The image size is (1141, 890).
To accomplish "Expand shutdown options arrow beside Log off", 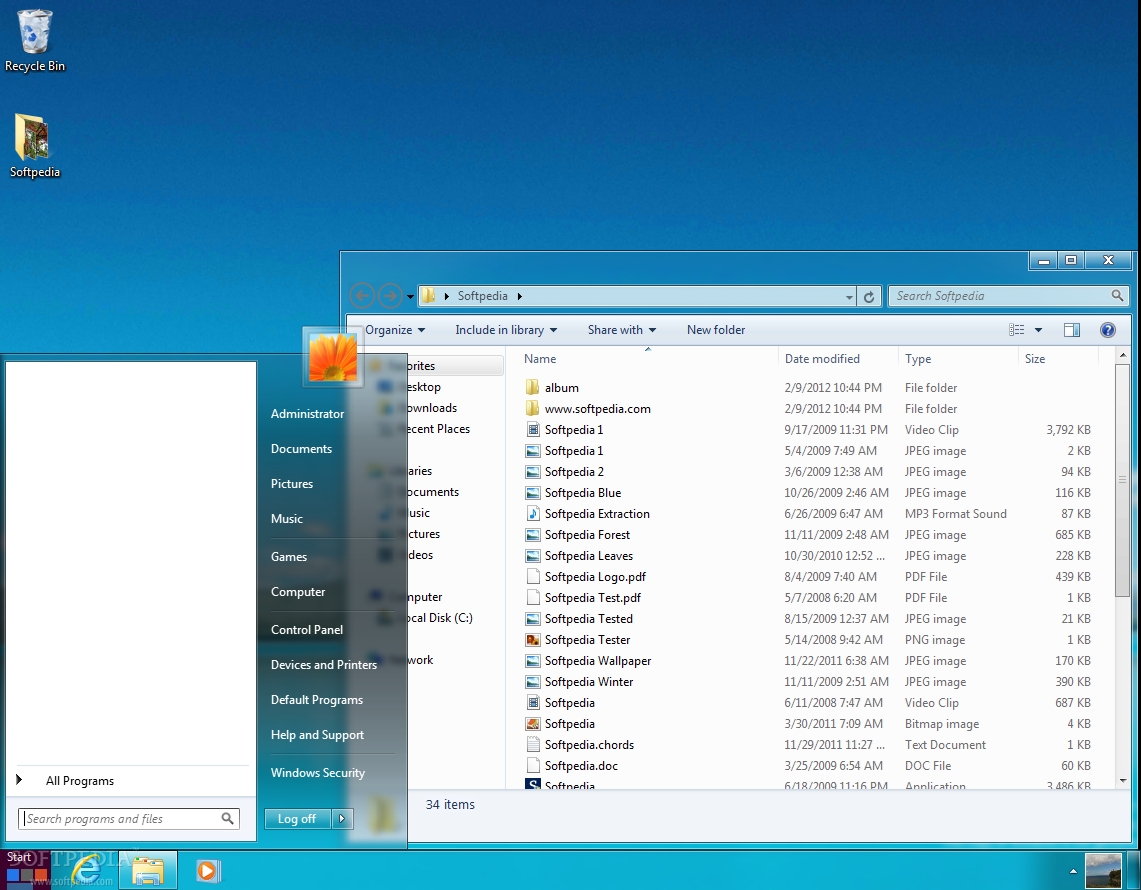I will click(x=343, y=819).
